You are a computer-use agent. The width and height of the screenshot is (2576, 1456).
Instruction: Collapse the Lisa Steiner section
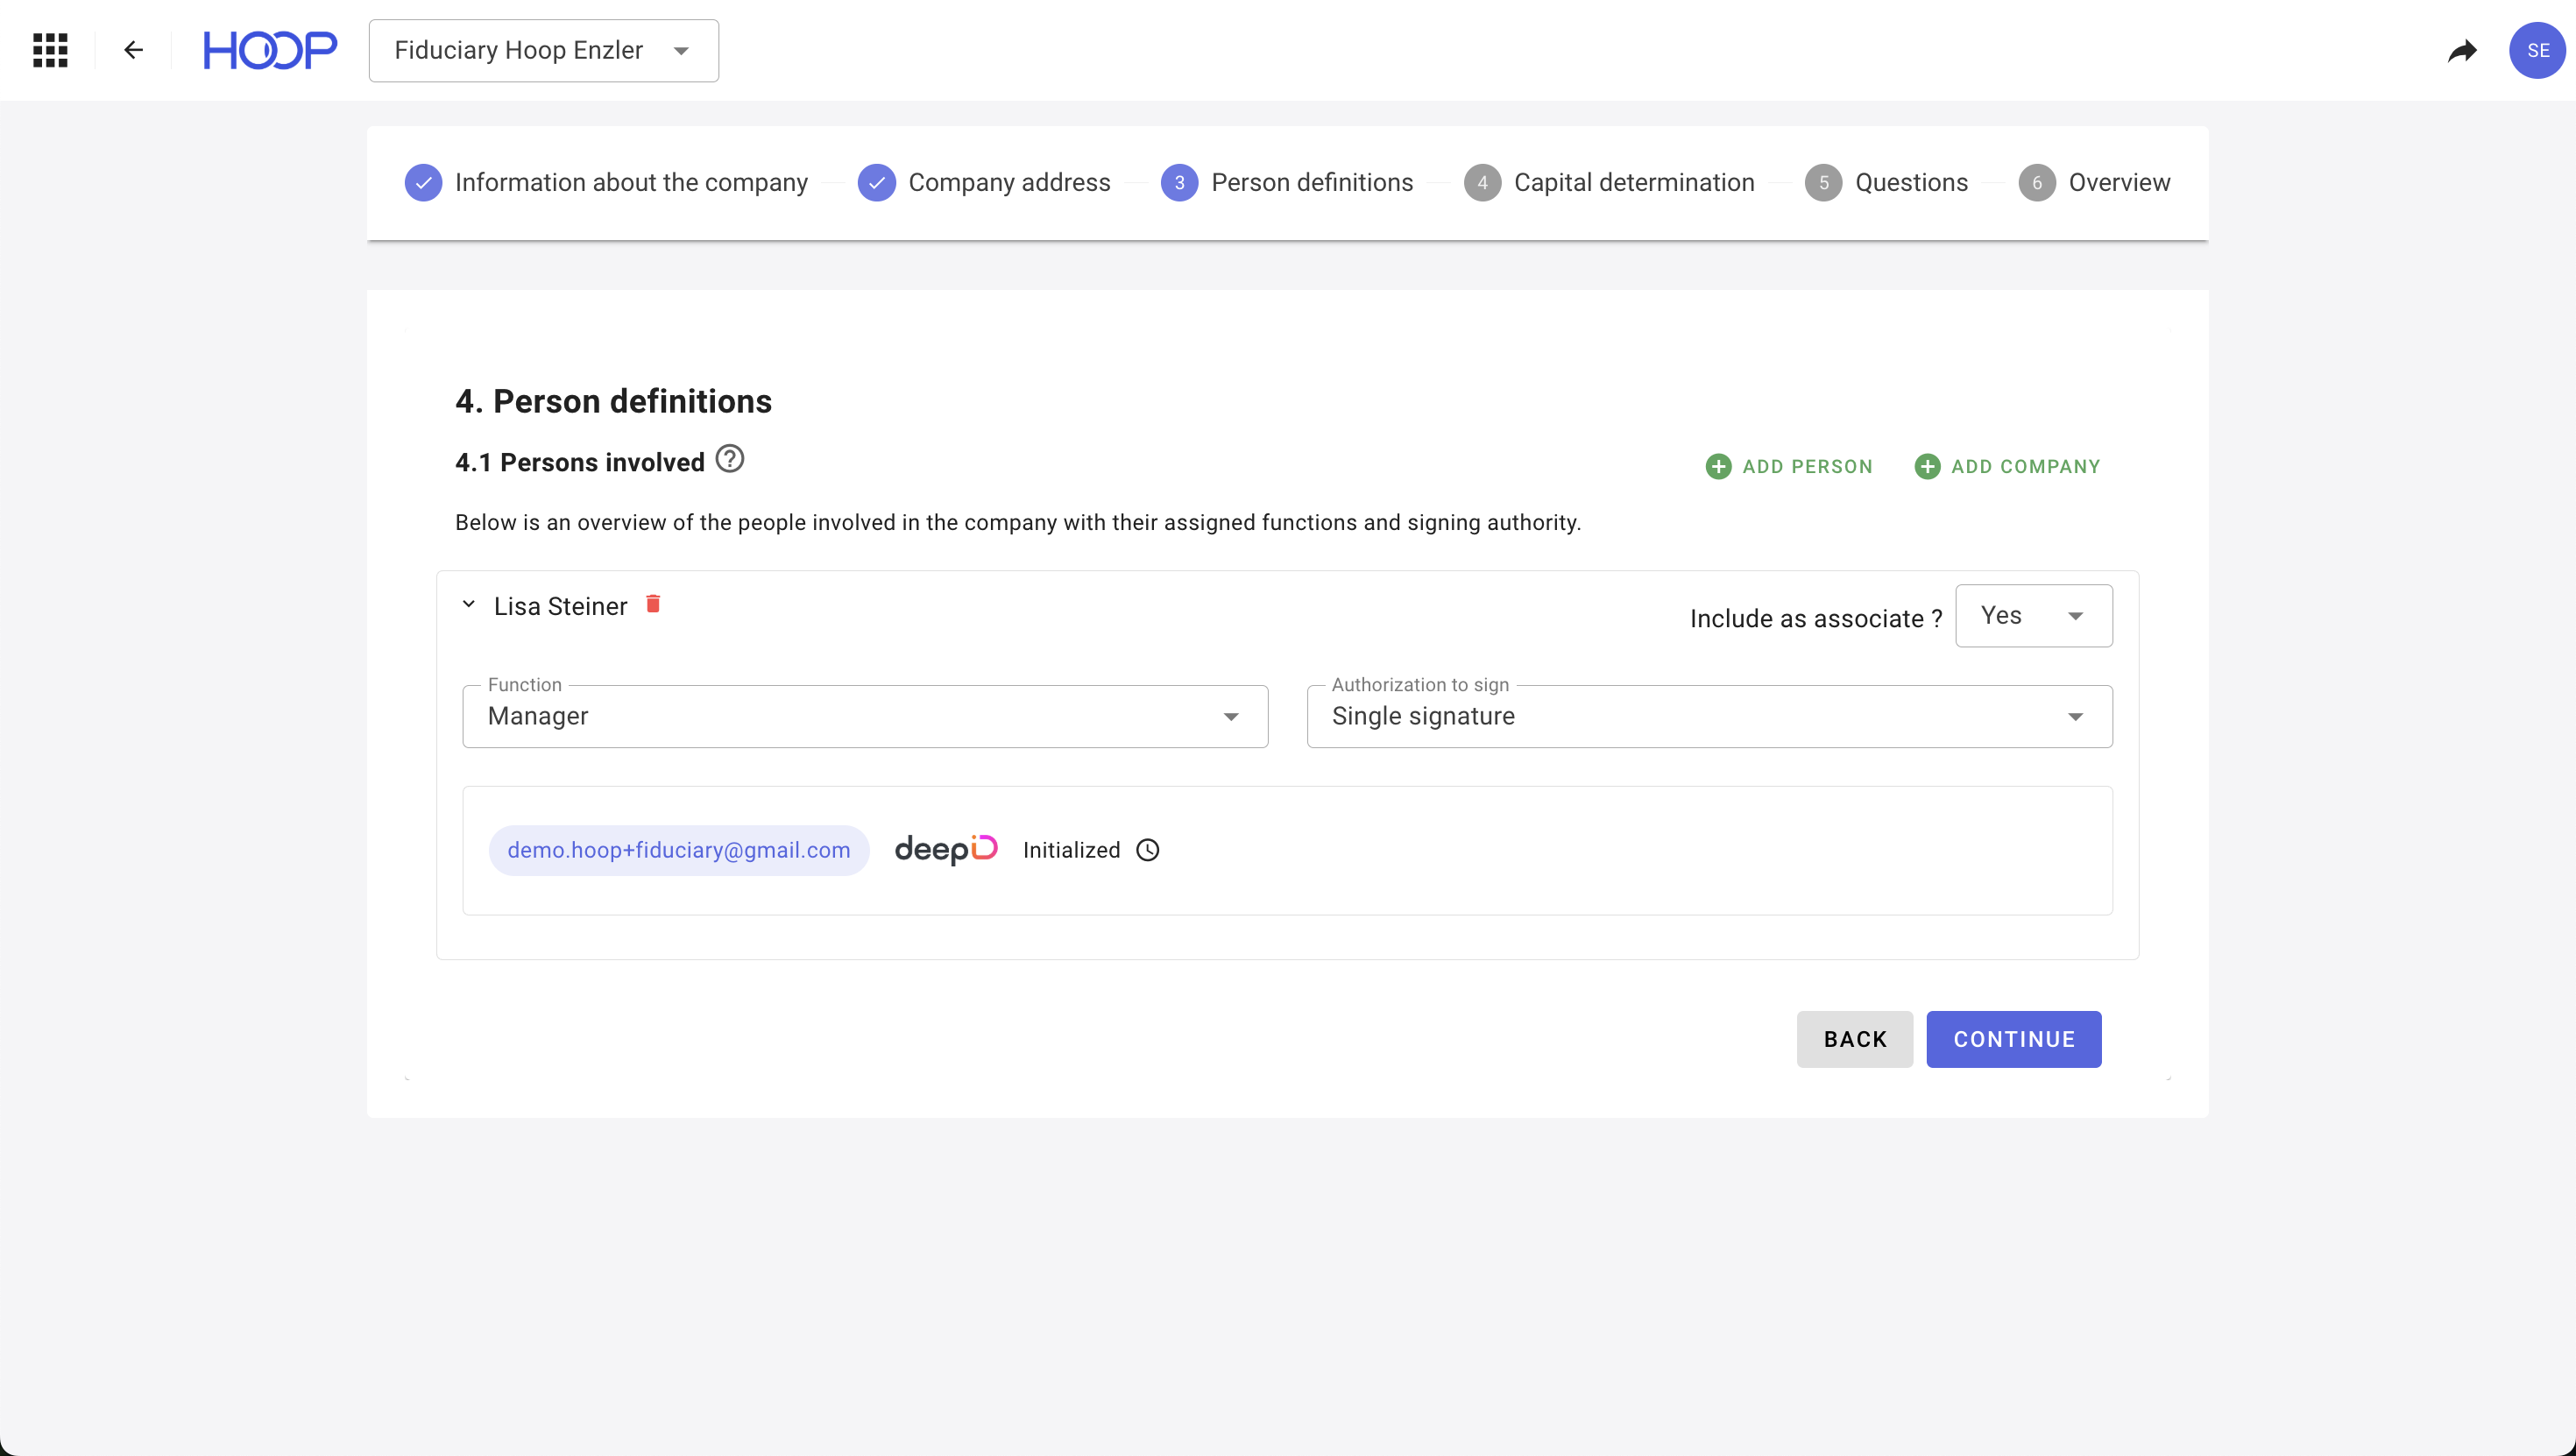(468, 605)
